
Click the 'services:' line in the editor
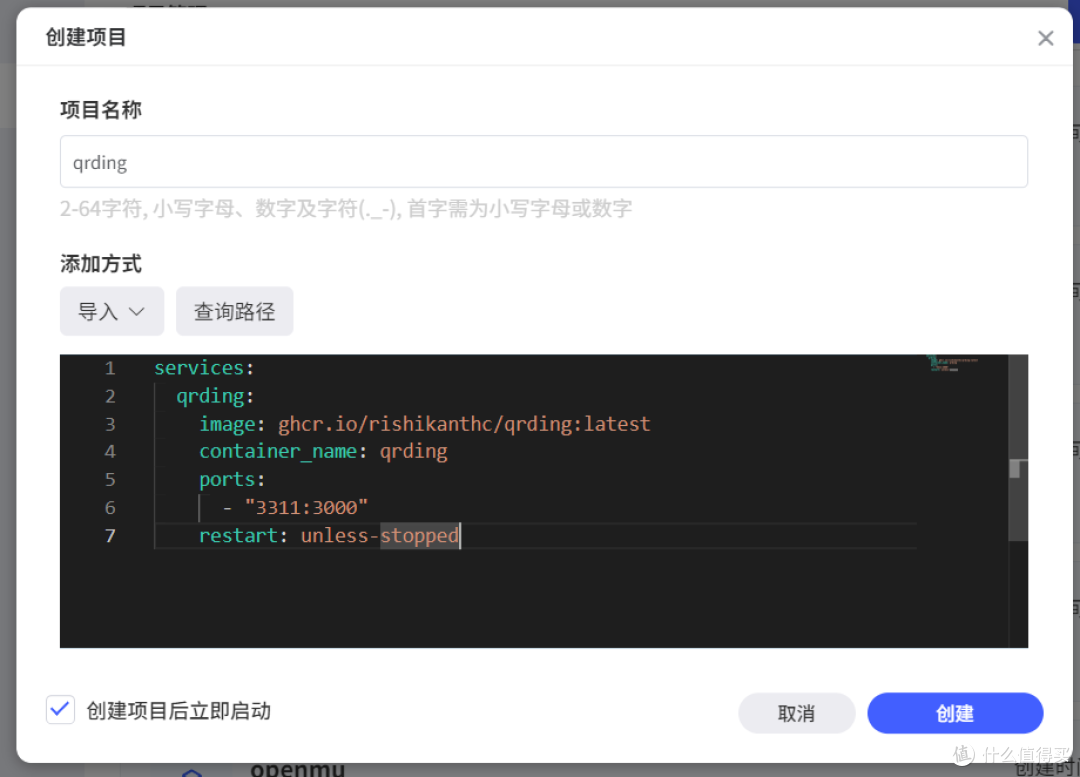tap(204, 368)
